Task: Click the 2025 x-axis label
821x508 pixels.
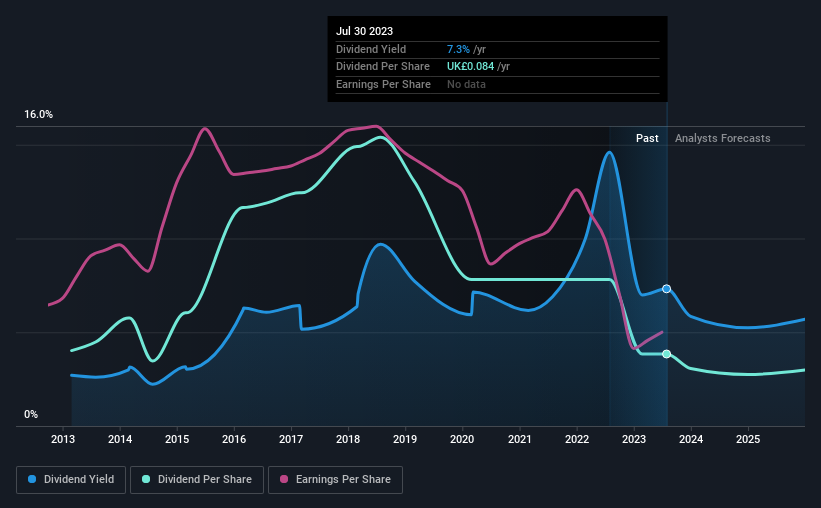Action: coord(748,439)
